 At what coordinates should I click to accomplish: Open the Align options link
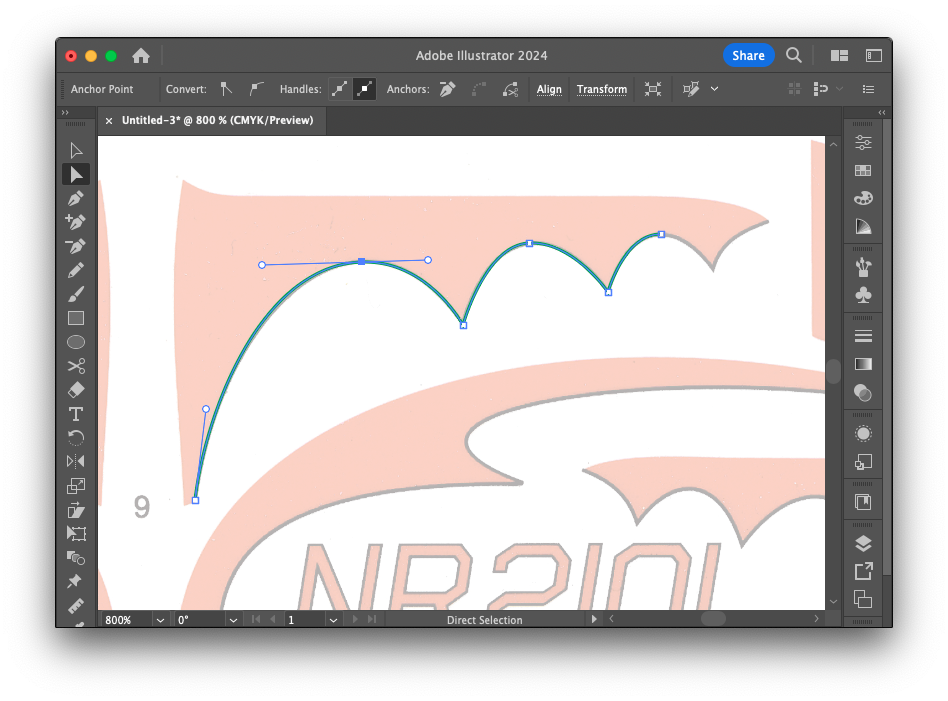(x=549, y=89)
